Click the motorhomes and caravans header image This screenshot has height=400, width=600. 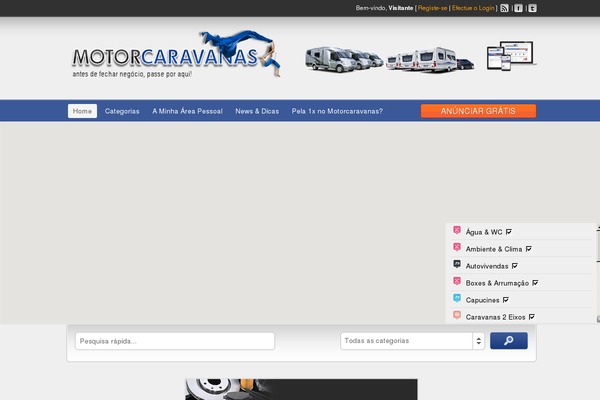click(x=390, y=60)
